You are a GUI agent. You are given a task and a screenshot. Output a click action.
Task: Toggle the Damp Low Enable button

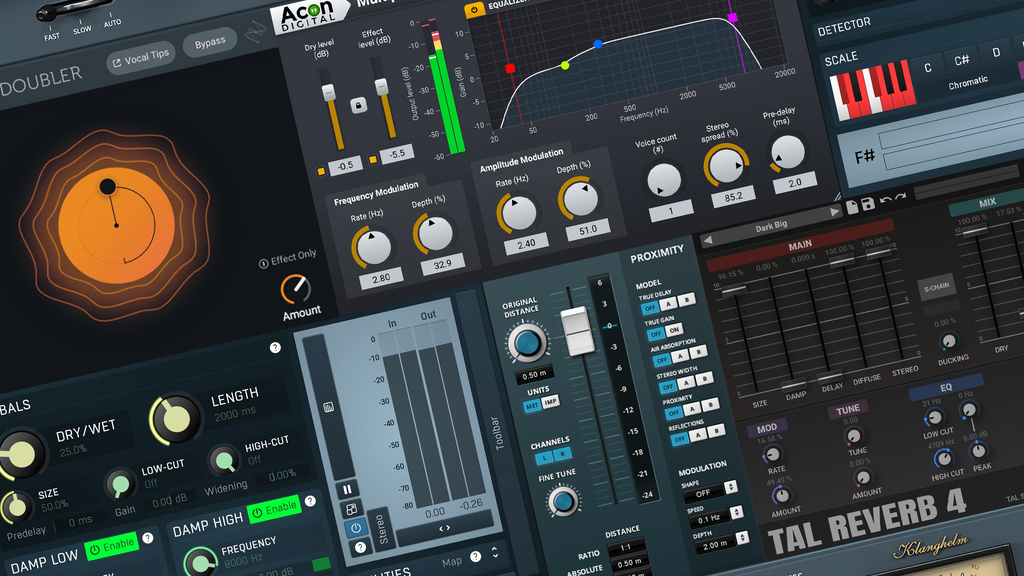coord(110,547)
